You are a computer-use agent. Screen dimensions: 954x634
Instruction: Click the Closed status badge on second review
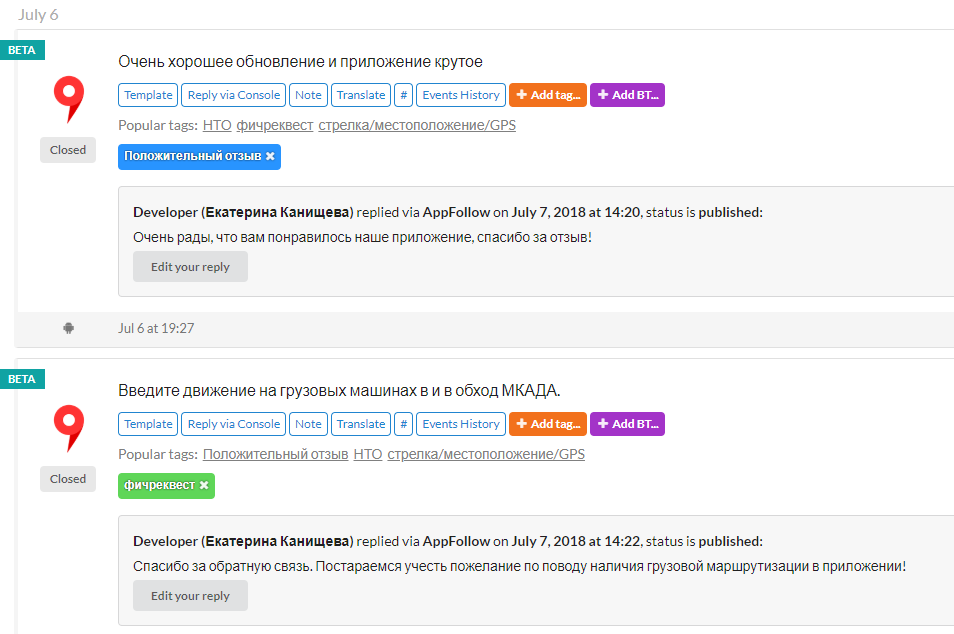click(68, 479)
